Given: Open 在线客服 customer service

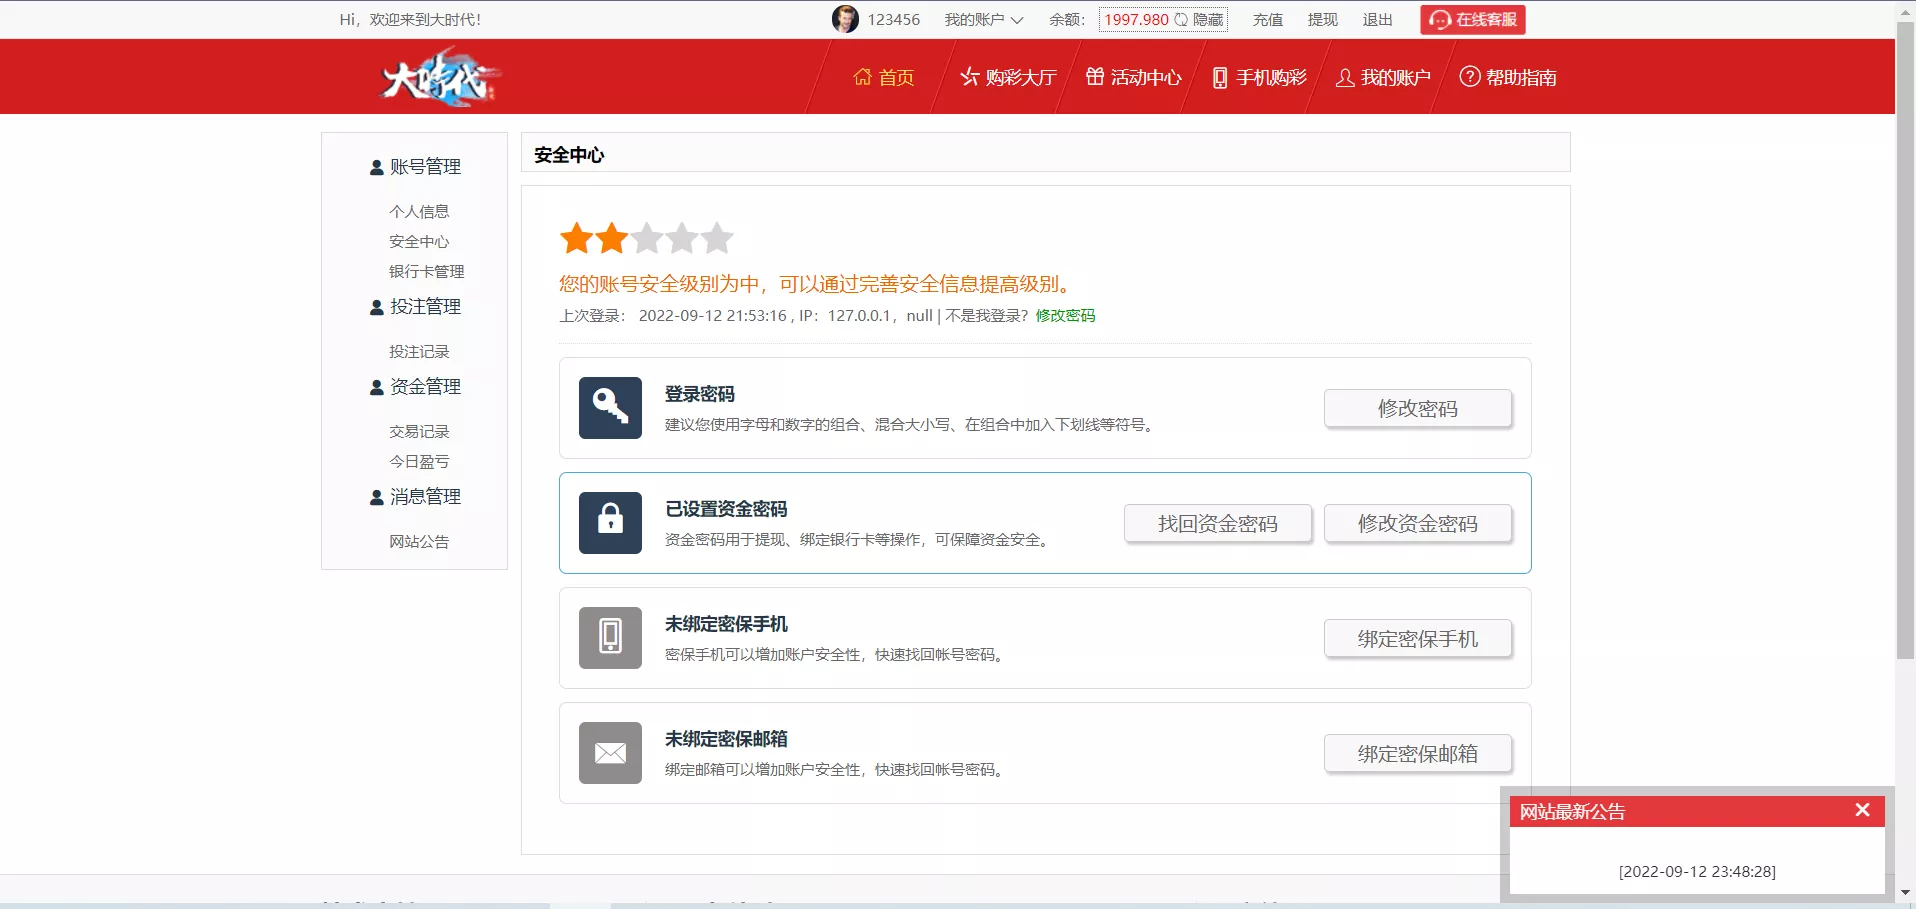Looking at the screenshot, I should coord(1471,19).
